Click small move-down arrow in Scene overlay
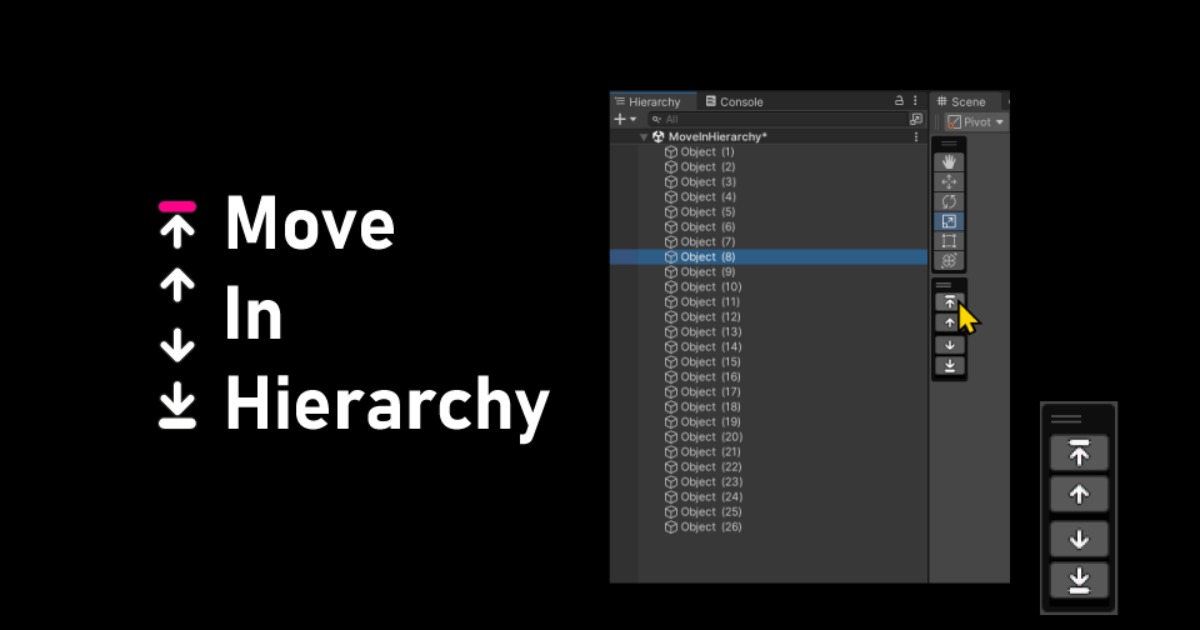 [x=949, y=345]
